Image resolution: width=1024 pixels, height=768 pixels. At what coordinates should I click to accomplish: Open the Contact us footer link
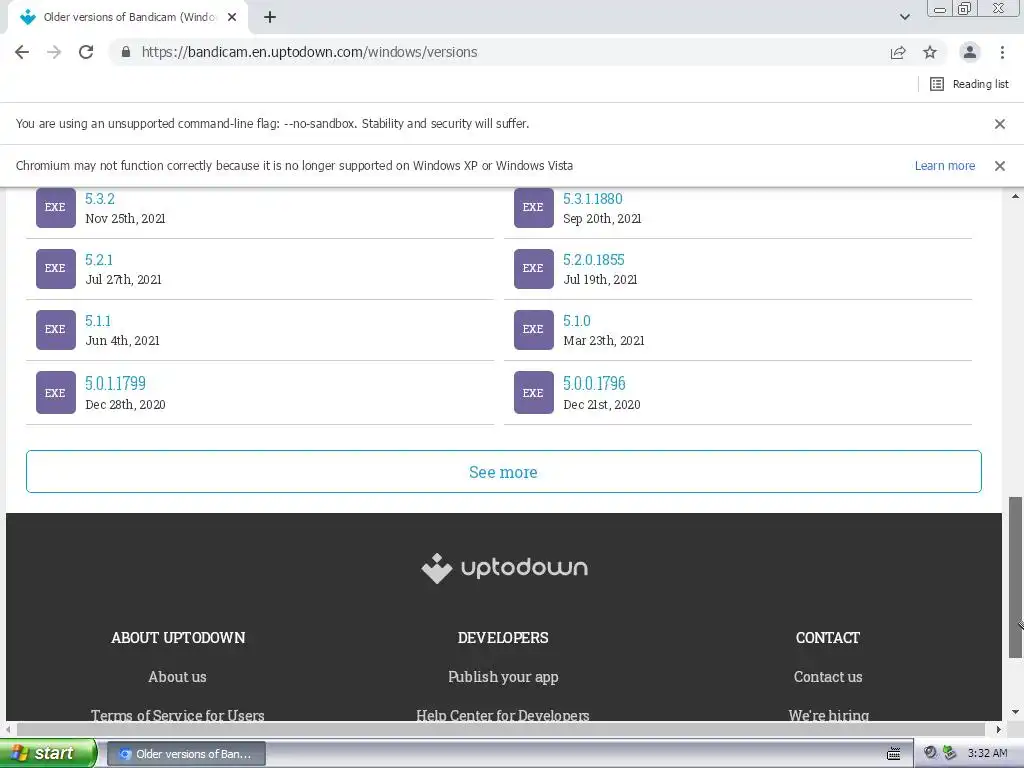point(828,677)
